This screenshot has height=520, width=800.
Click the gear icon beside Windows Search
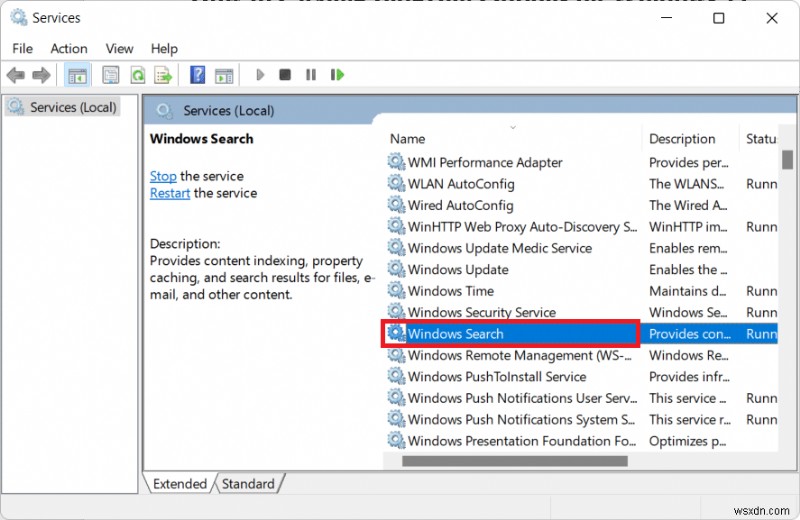tap(396, 333)
